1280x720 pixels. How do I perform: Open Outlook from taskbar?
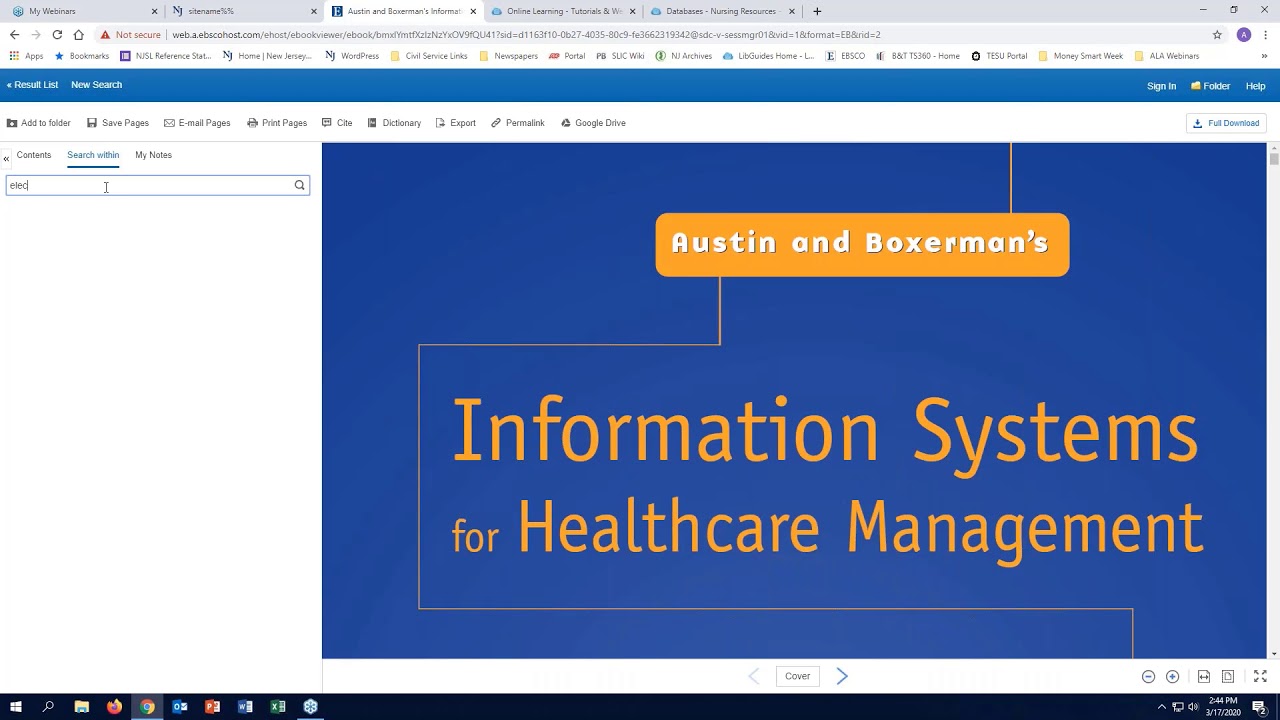(180, 707)
